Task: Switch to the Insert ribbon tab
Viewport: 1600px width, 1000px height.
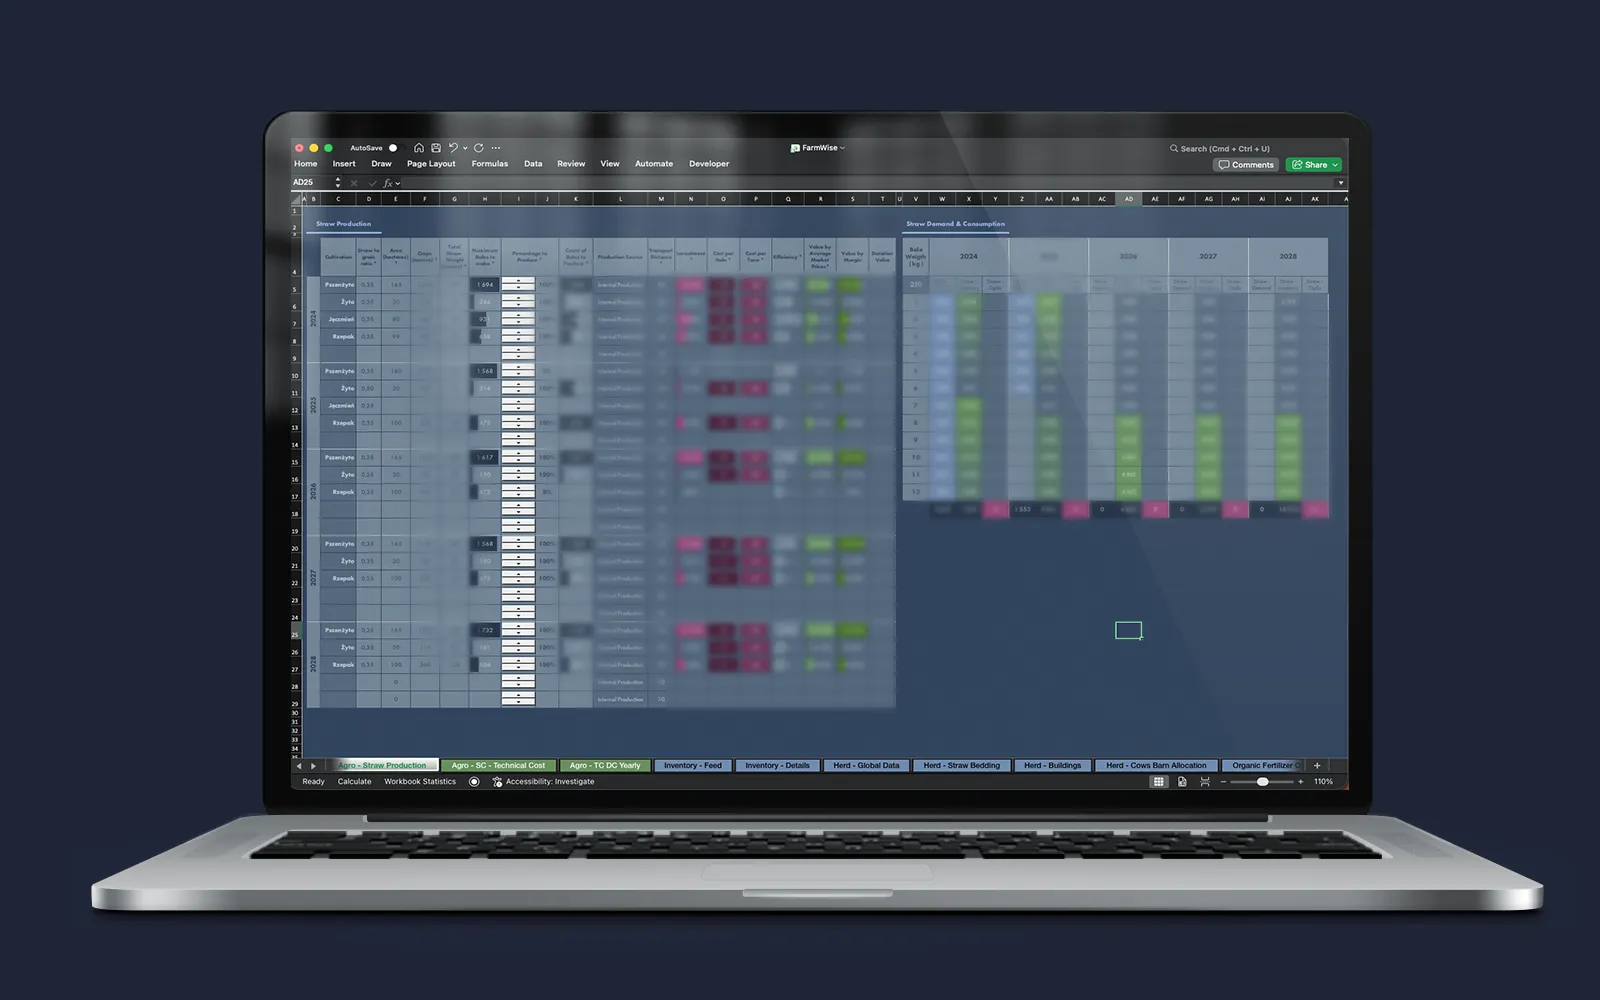Action: click(344, 164)
